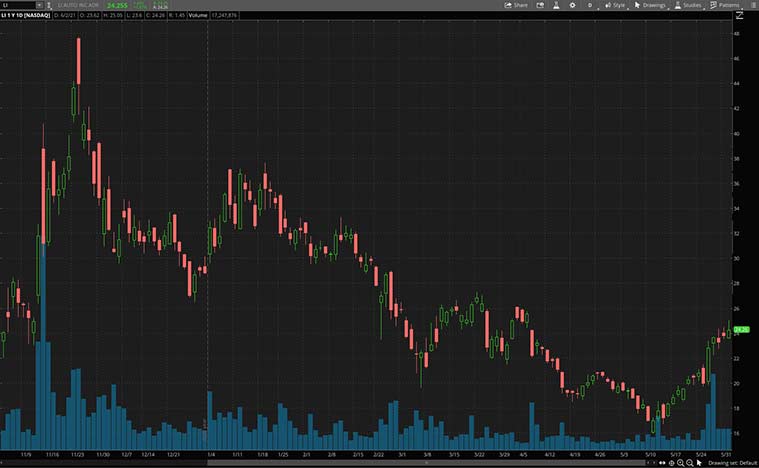Screen dimensions: 759x468
Task: Click the crosshair pan icon at bottom
Action: tap(671, 463)
